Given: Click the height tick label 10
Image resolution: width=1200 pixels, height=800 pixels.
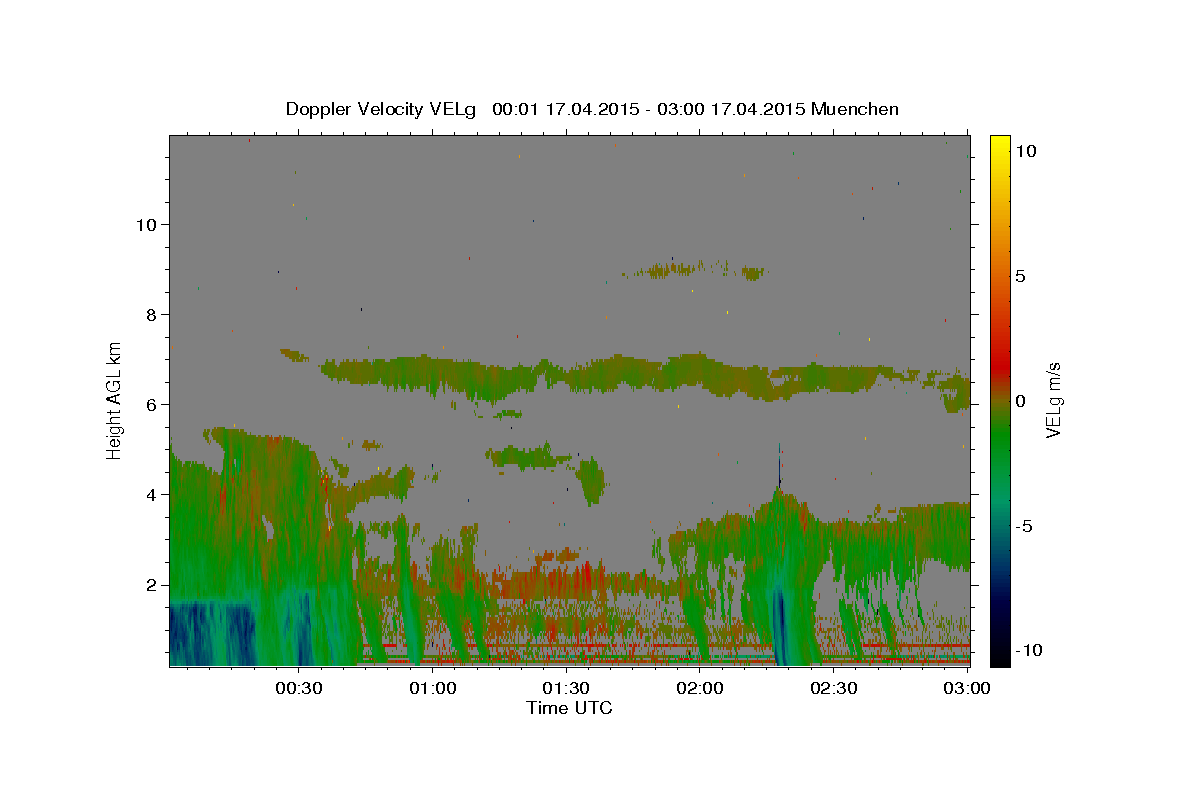Looking at the screenshot, I should tap(147, 224).
